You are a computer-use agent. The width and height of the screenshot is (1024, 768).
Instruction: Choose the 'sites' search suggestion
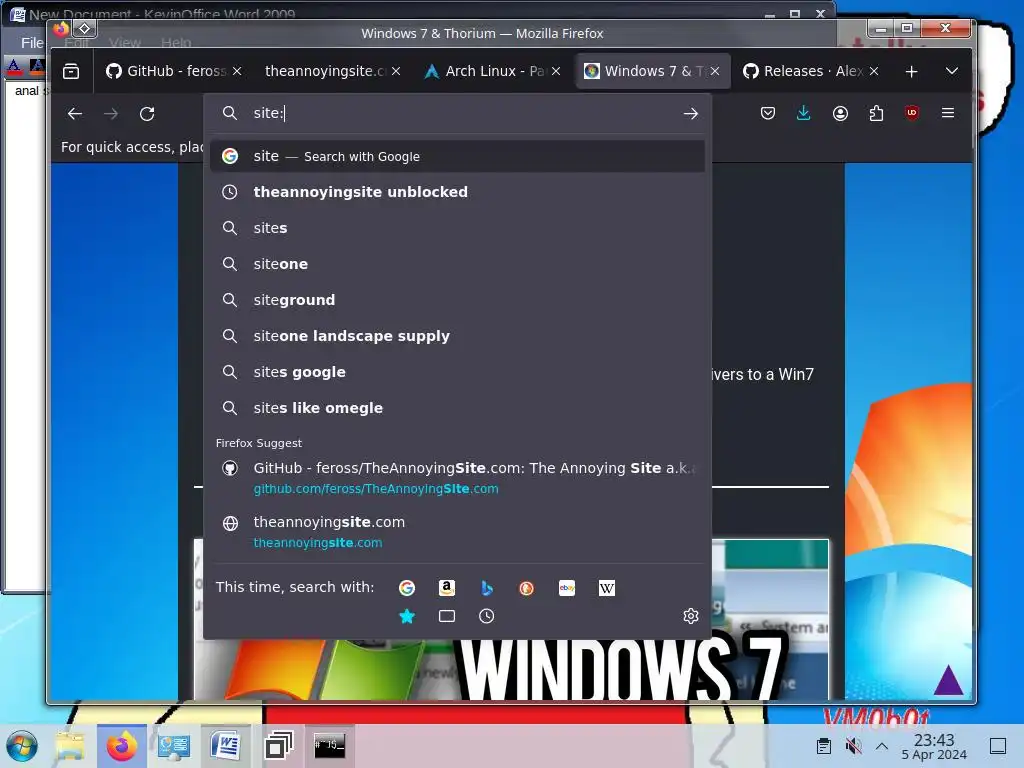457,228
